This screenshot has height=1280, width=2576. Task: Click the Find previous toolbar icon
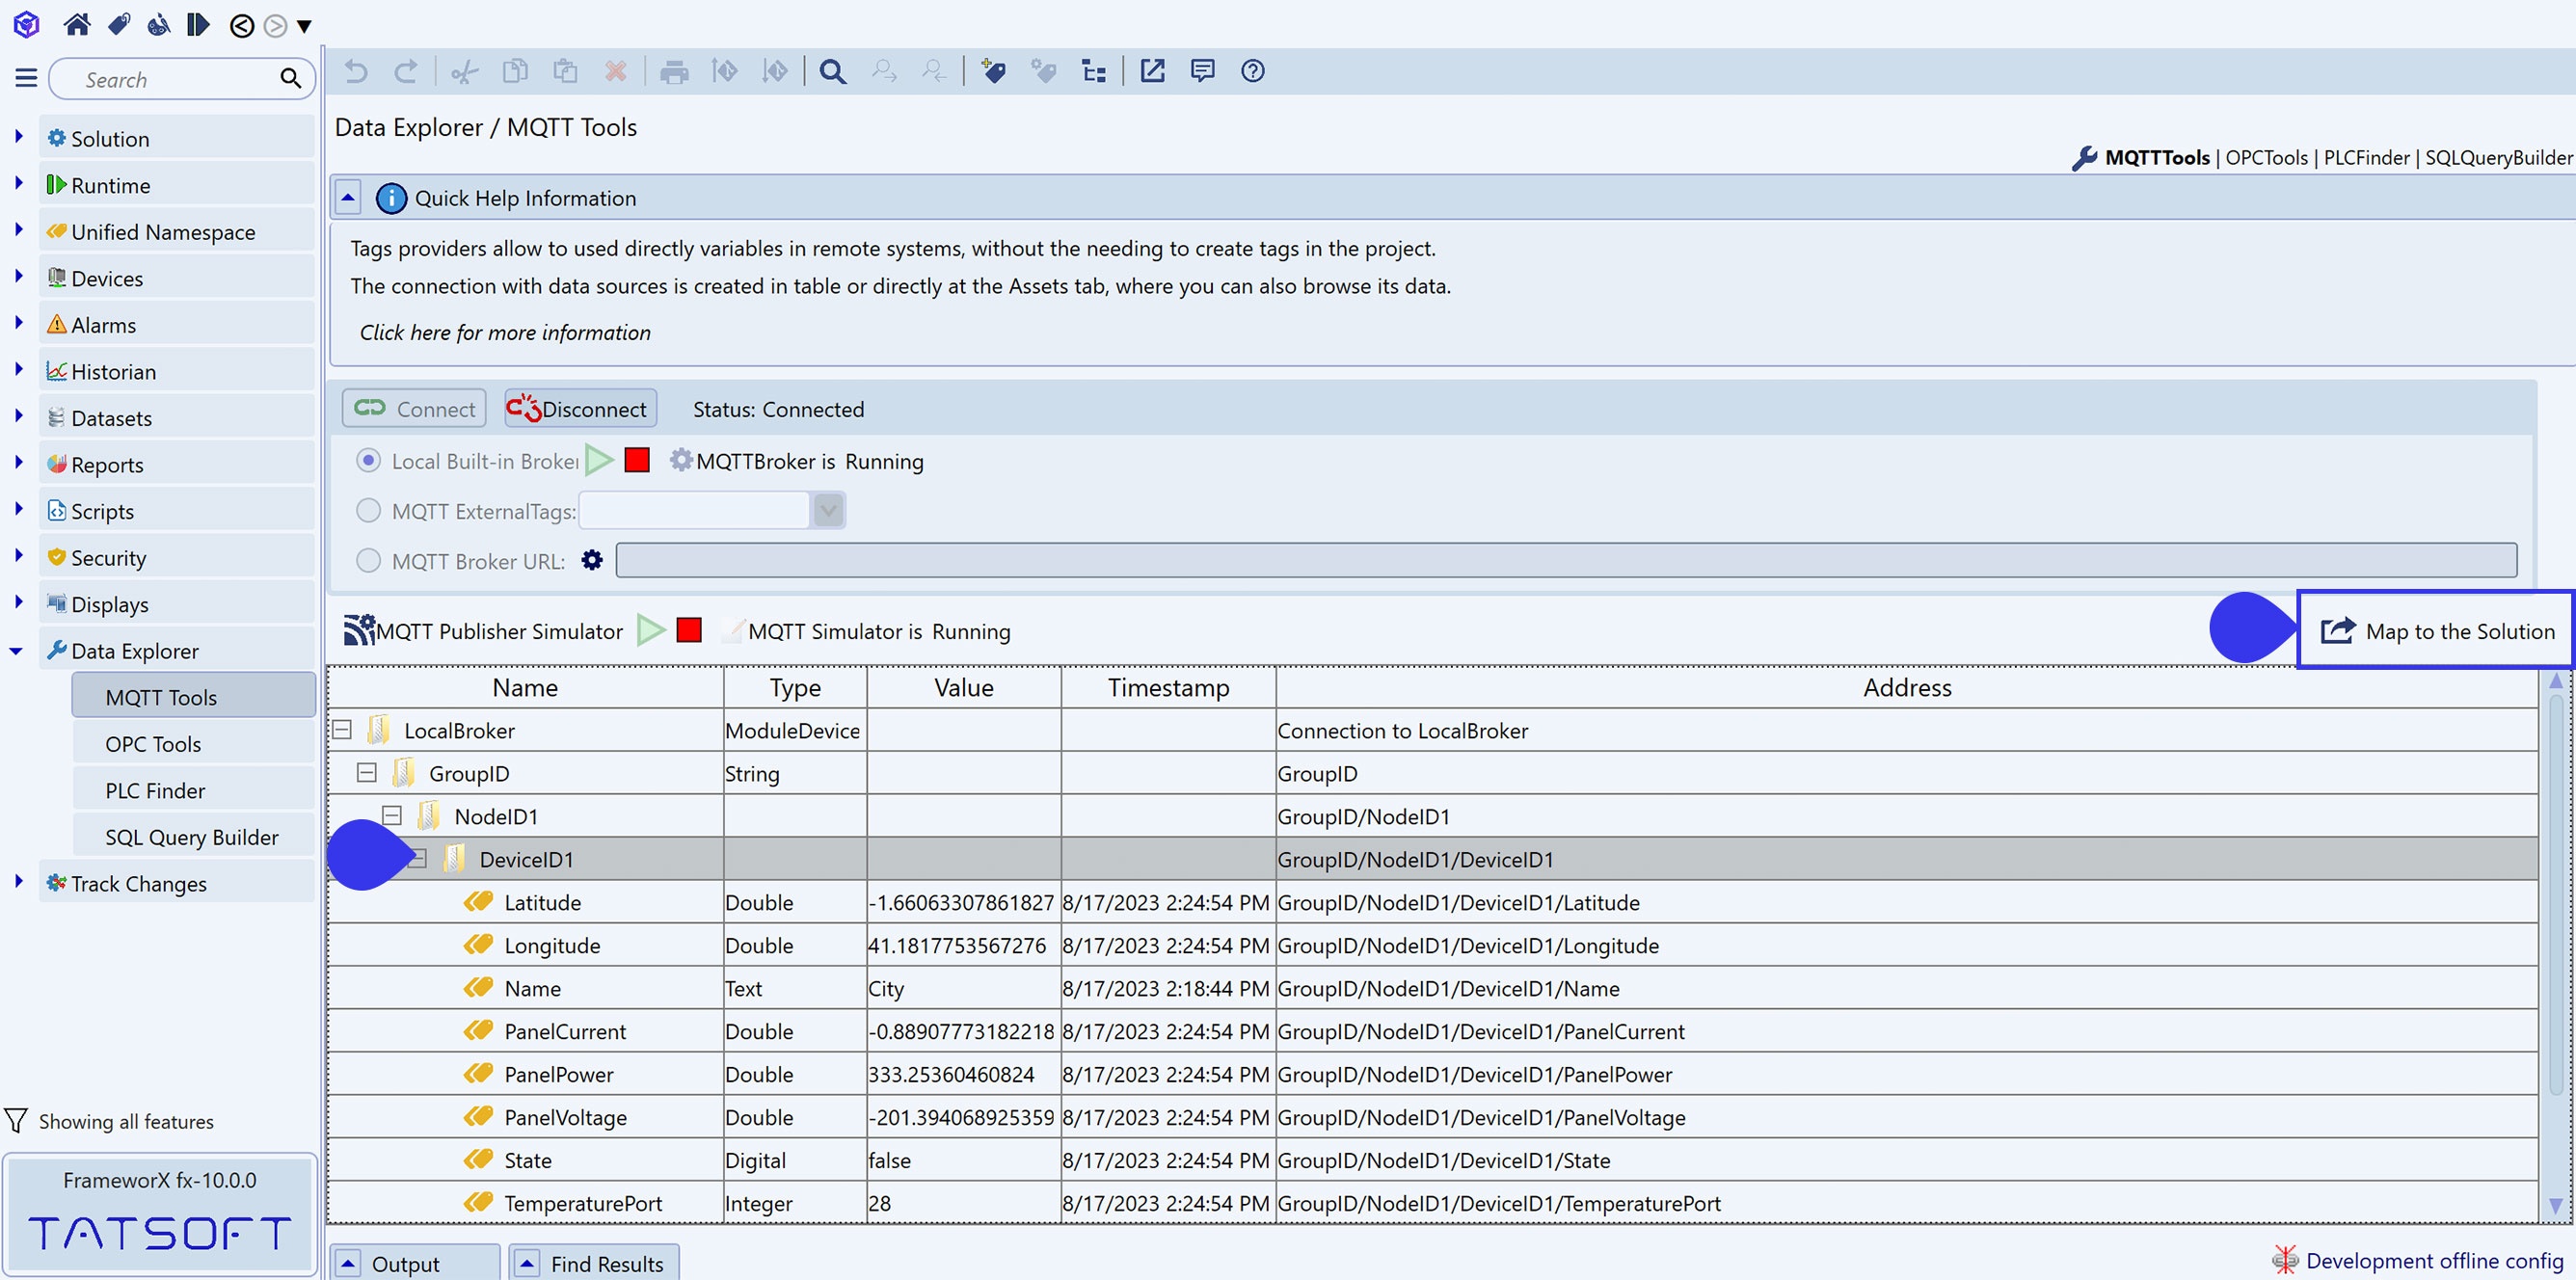pos(934,71)
